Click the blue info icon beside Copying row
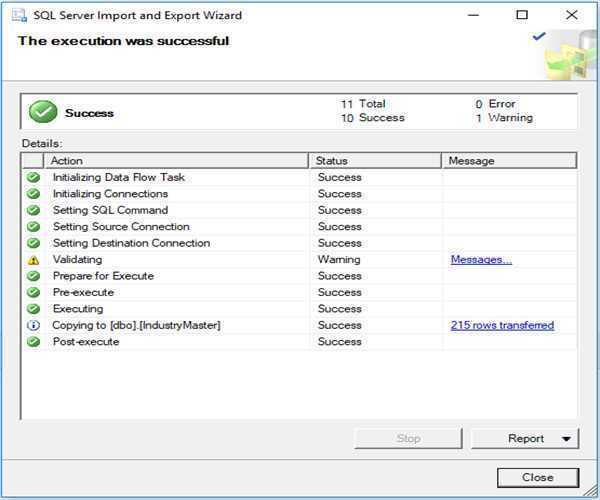Image resolution: width=600 pixels, height=500 pixels. (33, 326)
